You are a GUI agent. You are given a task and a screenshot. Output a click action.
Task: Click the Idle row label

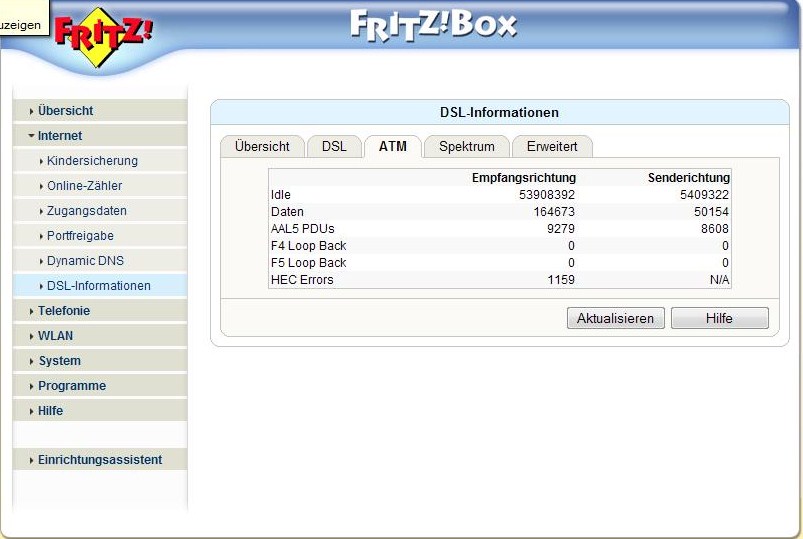[281, 195]
